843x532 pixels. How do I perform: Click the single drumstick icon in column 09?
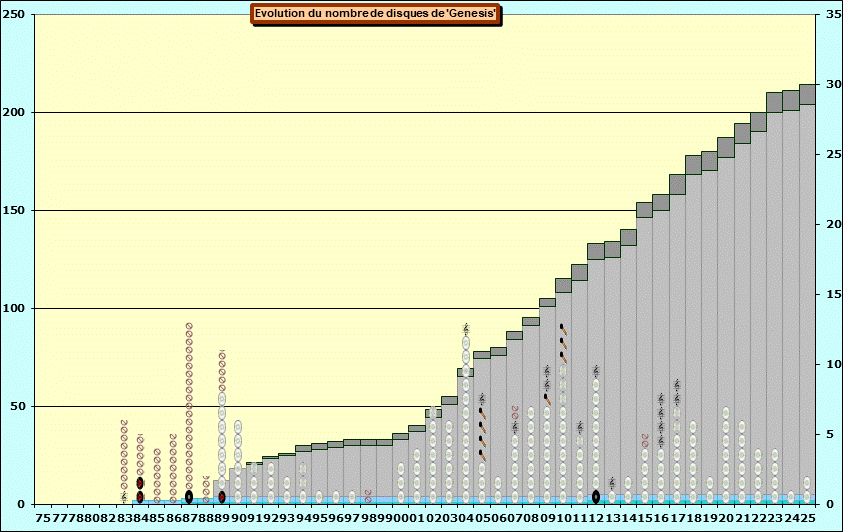click(x=547, y=399)
